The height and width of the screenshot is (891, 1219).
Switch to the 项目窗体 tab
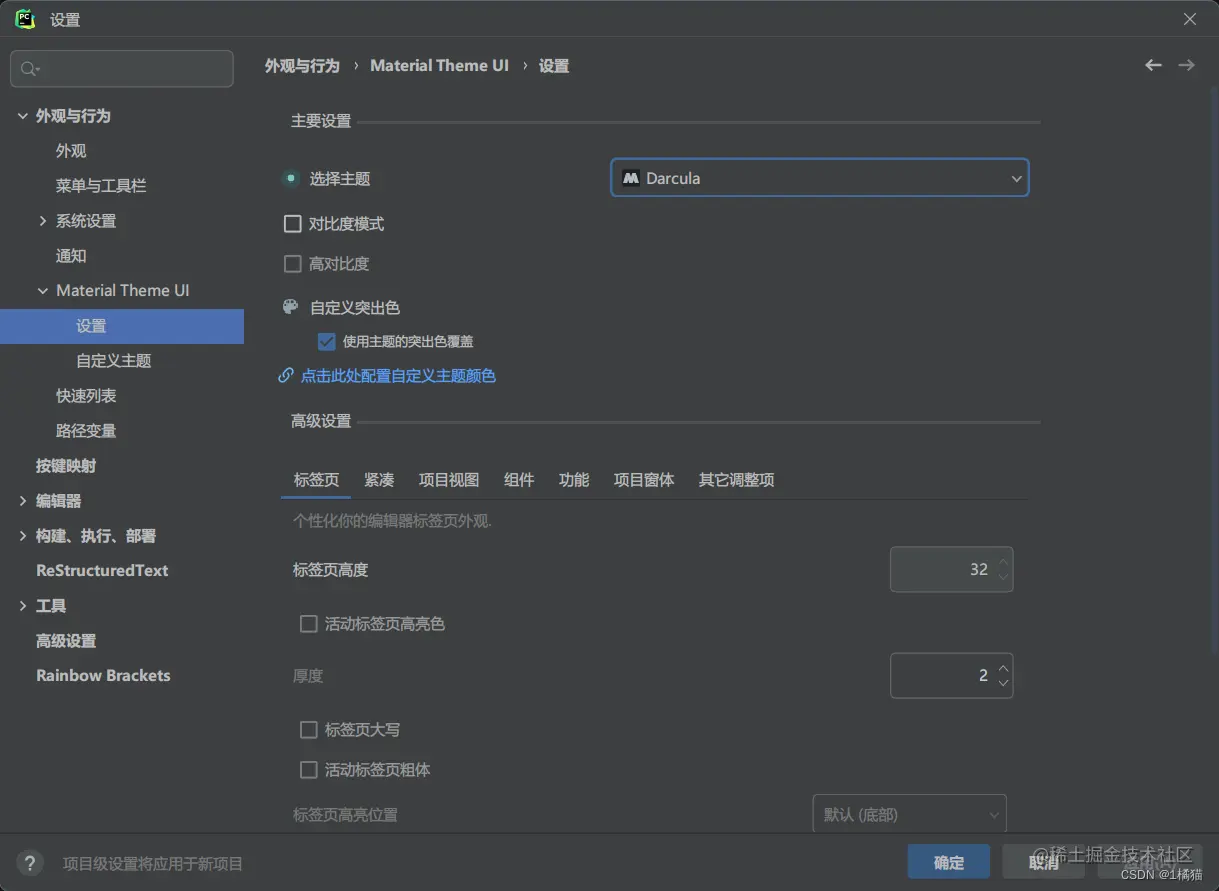point(644,480)
